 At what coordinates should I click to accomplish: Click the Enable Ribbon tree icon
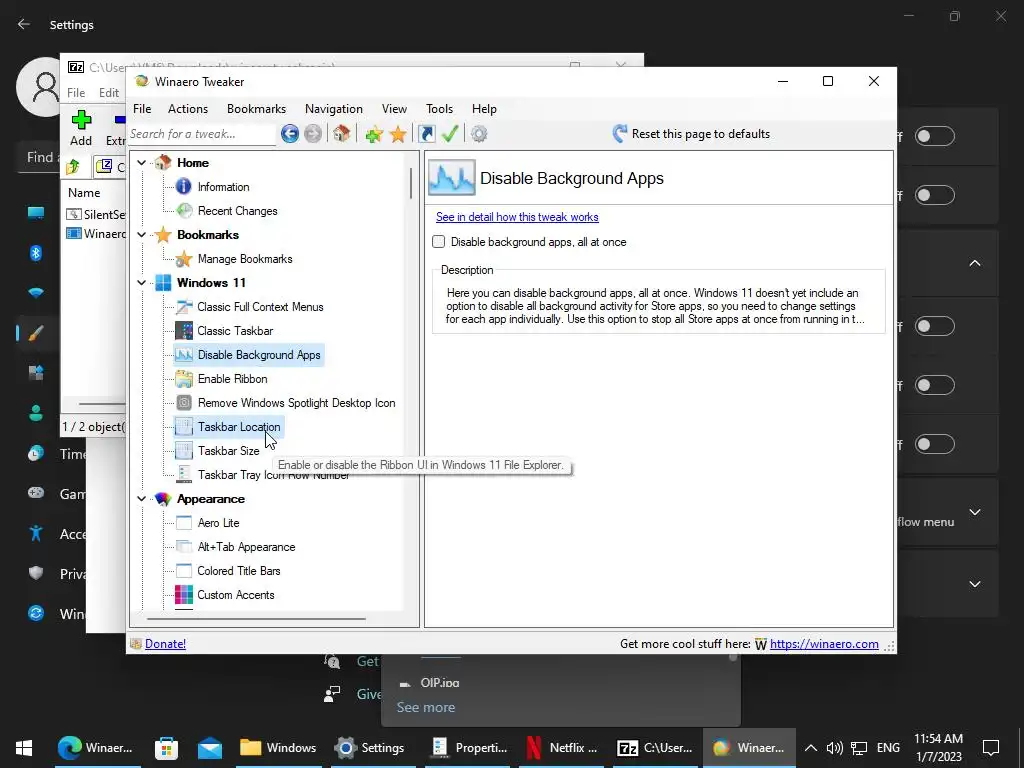(184, 379)
